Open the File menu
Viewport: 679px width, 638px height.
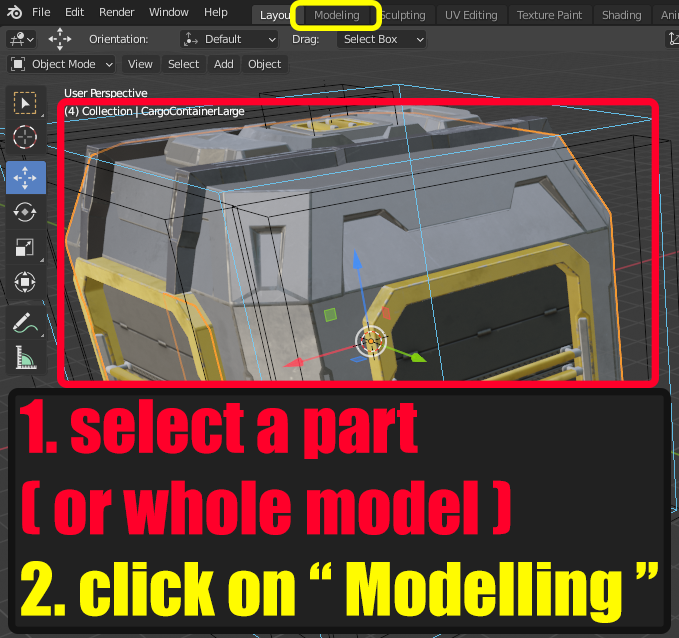click(41, 12)
